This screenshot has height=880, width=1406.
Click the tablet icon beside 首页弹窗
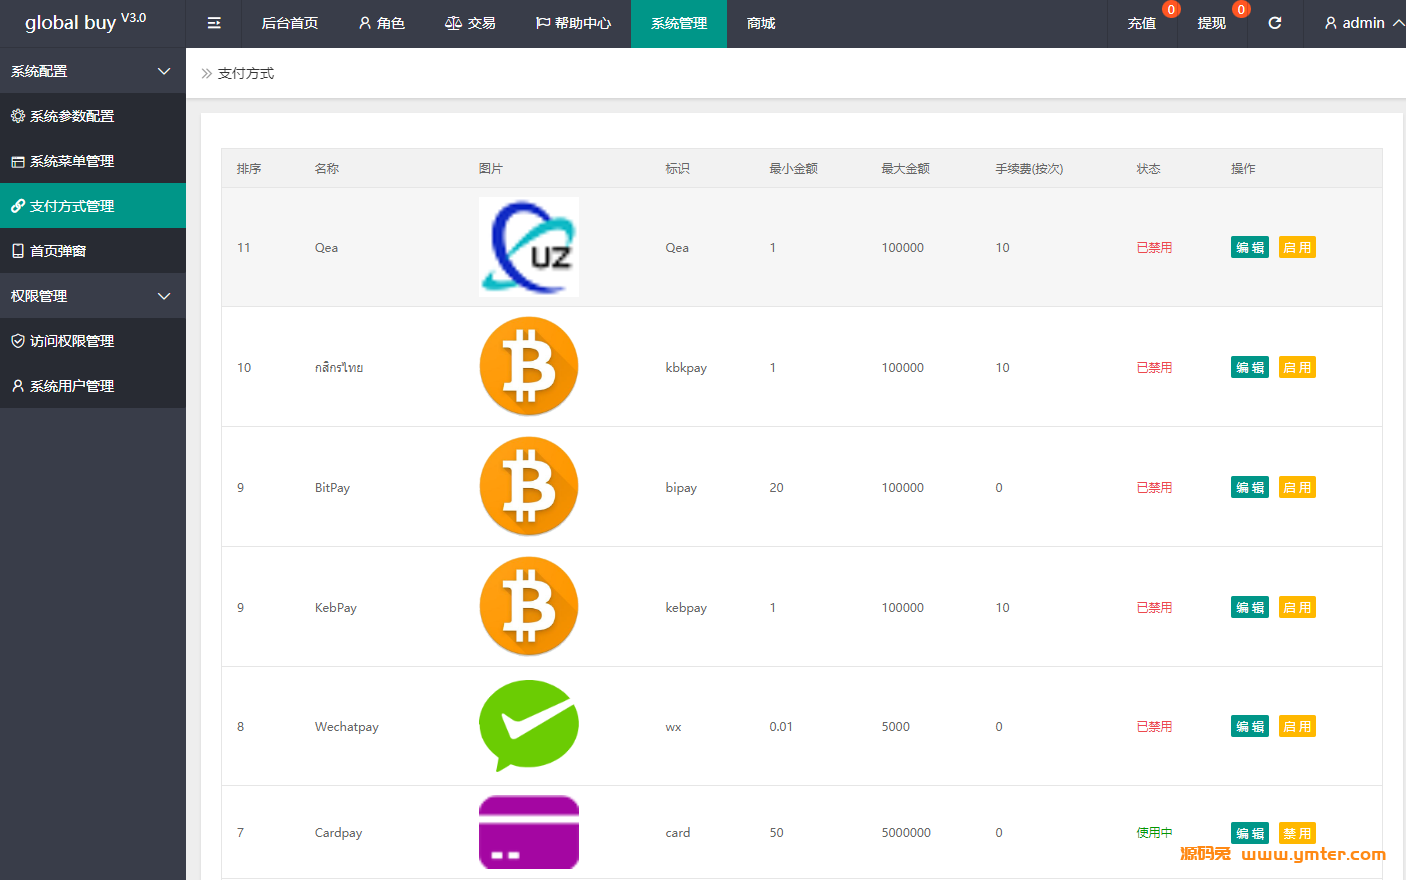[x=18, y=251]
